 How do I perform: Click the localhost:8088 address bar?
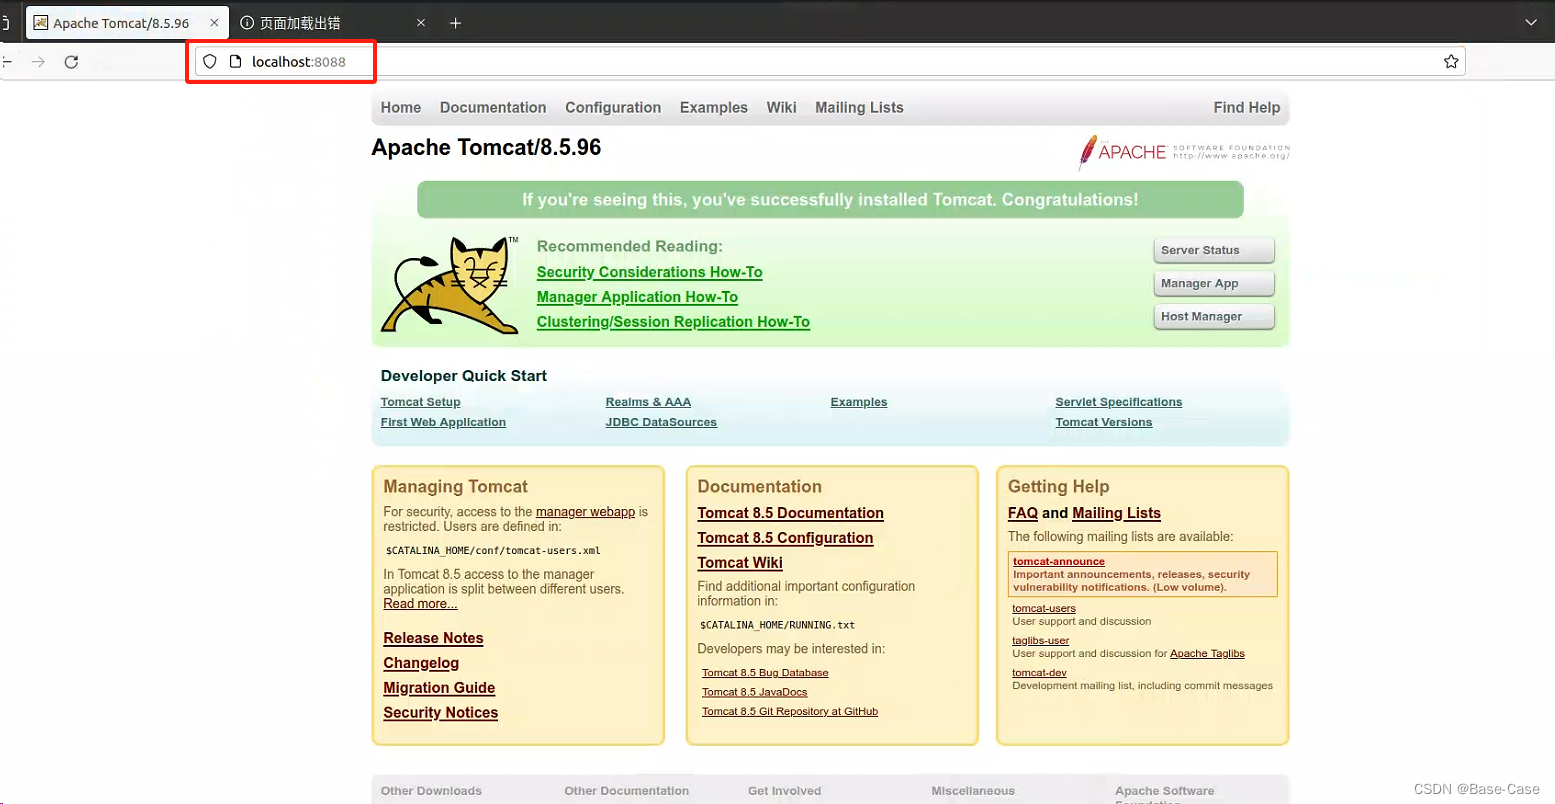830,62
